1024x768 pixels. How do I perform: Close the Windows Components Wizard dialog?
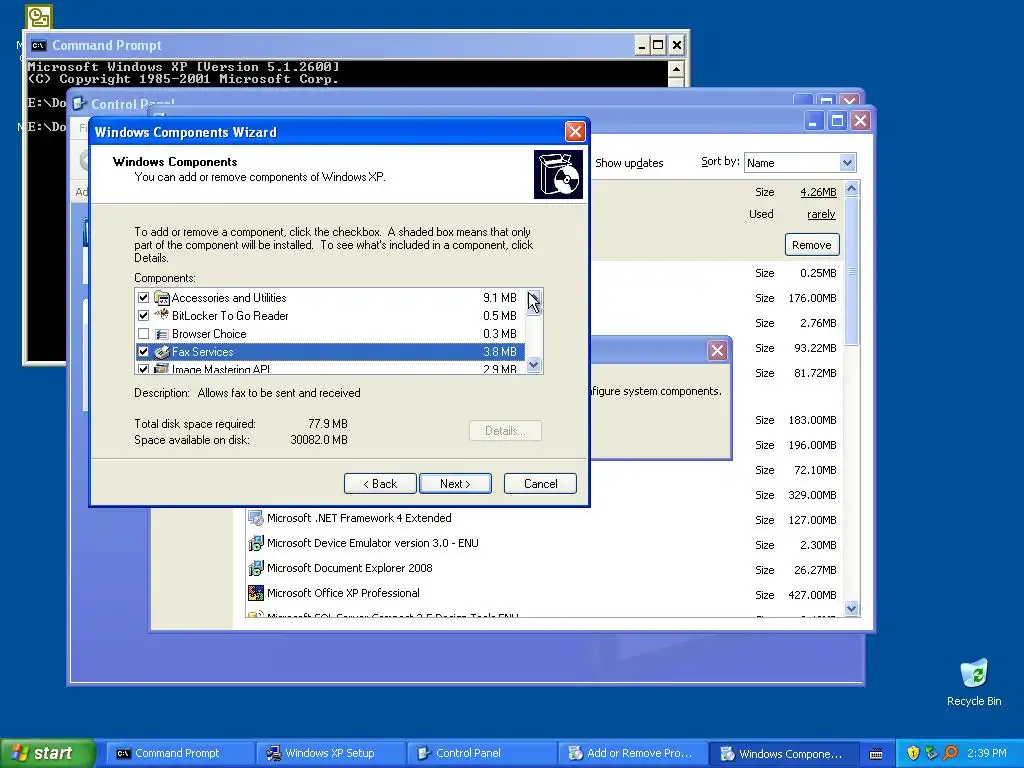pyautogui.click(x=575, y=132)
